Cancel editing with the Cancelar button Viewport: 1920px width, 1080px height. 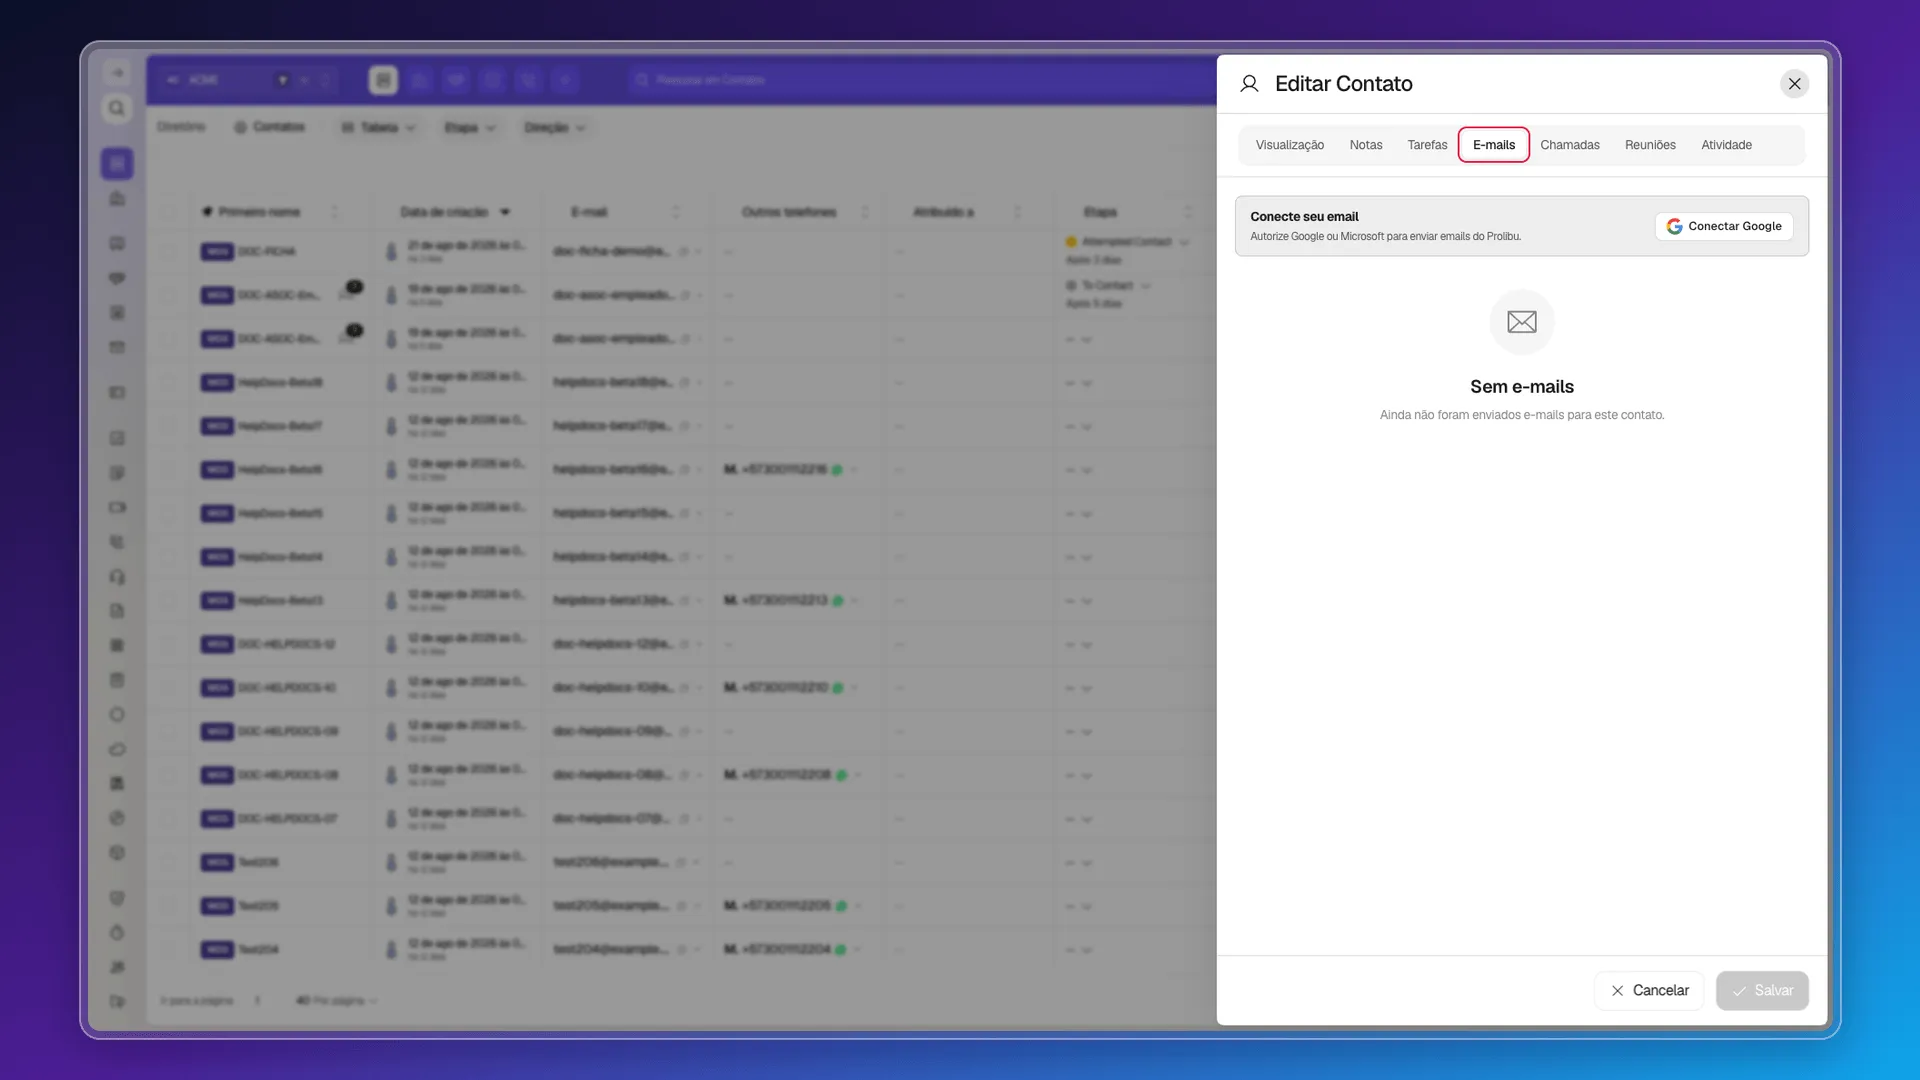click(x=1649, y=990)
